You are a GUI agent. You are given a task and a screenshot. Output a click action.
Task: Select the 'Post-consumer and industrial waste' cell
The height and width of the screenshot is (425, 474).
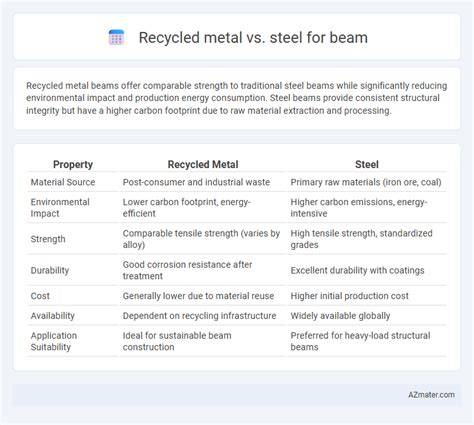click(x=196, y=182)
